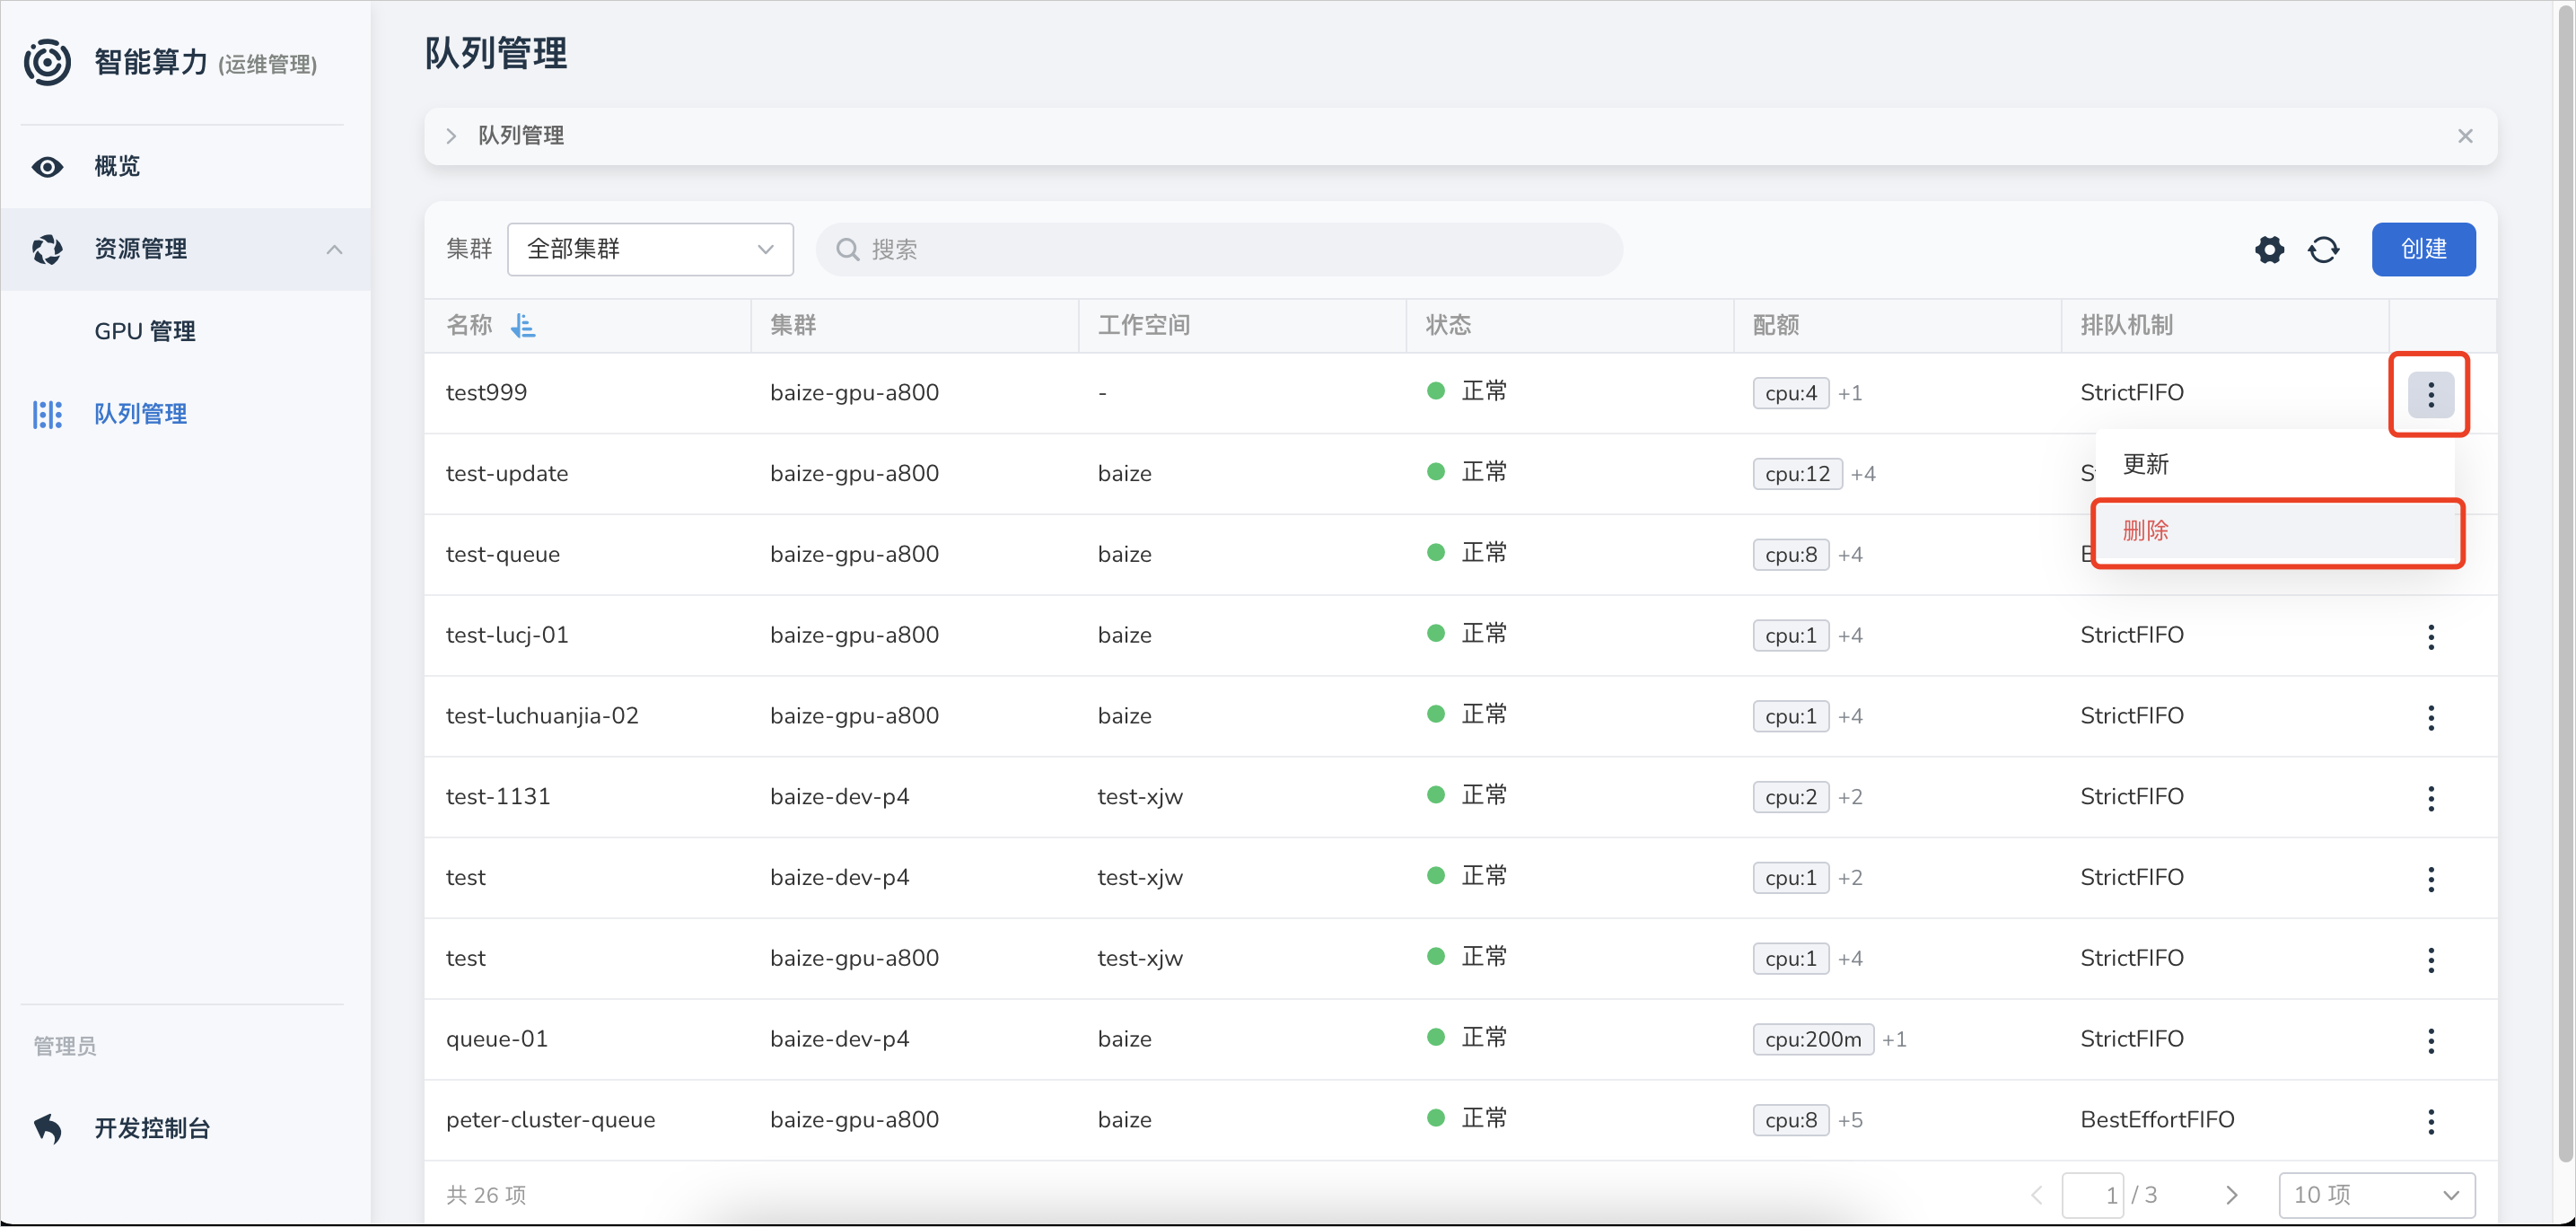
Task: Click the page number input field
Action: [x=2093, y=1195]
